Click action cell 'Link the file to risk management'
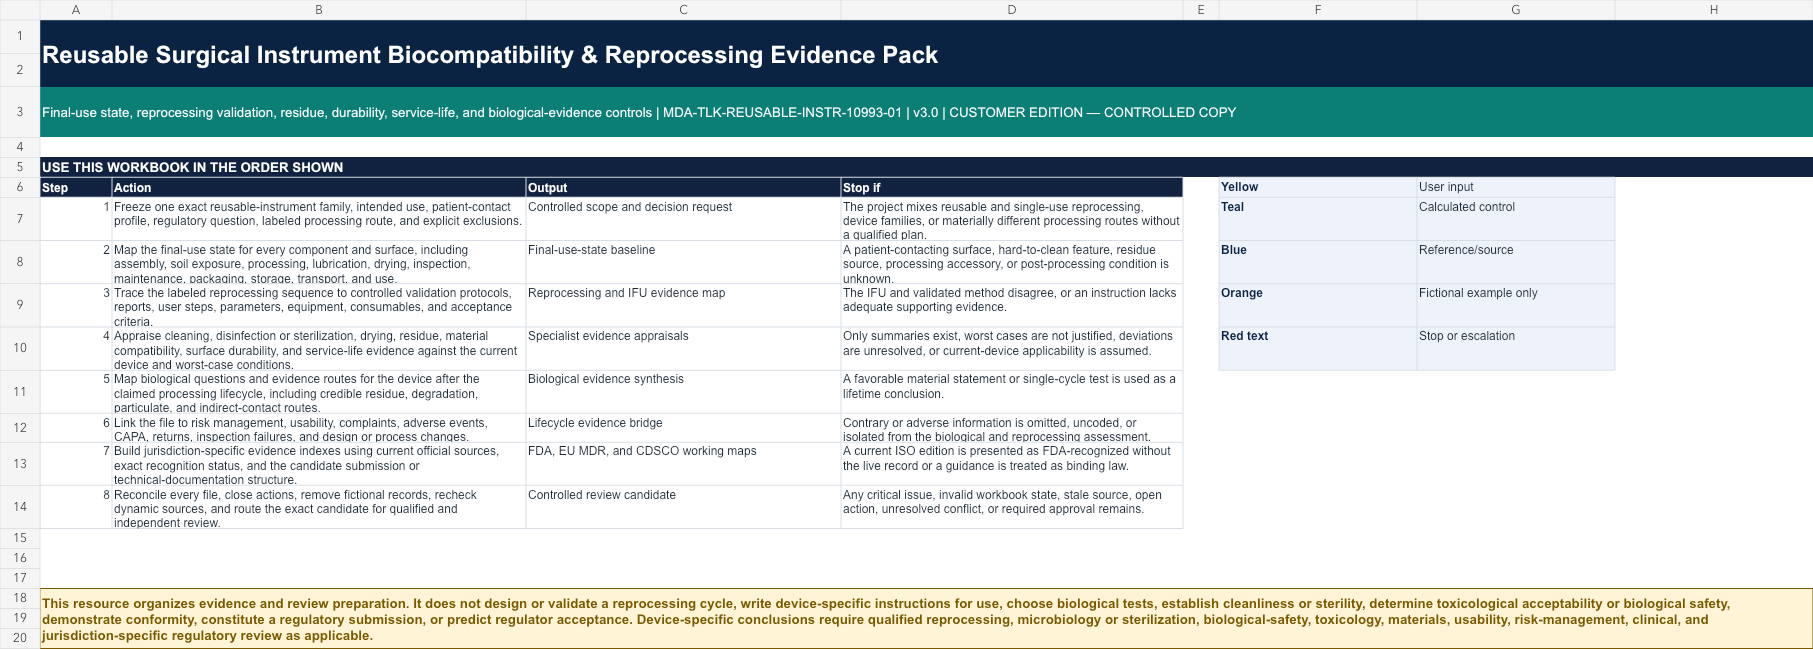The height and width of the screenshot is (649, 1813). click(319, 428)
